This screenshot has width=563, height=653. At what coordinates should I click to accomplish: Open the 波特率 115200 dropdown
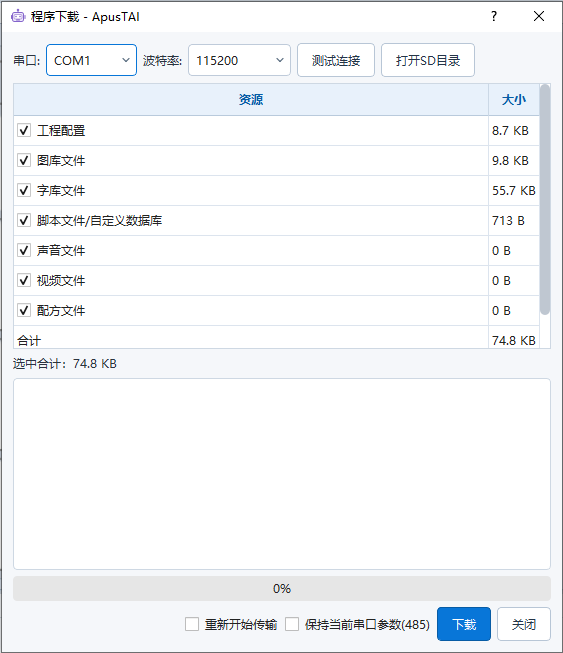239,60
